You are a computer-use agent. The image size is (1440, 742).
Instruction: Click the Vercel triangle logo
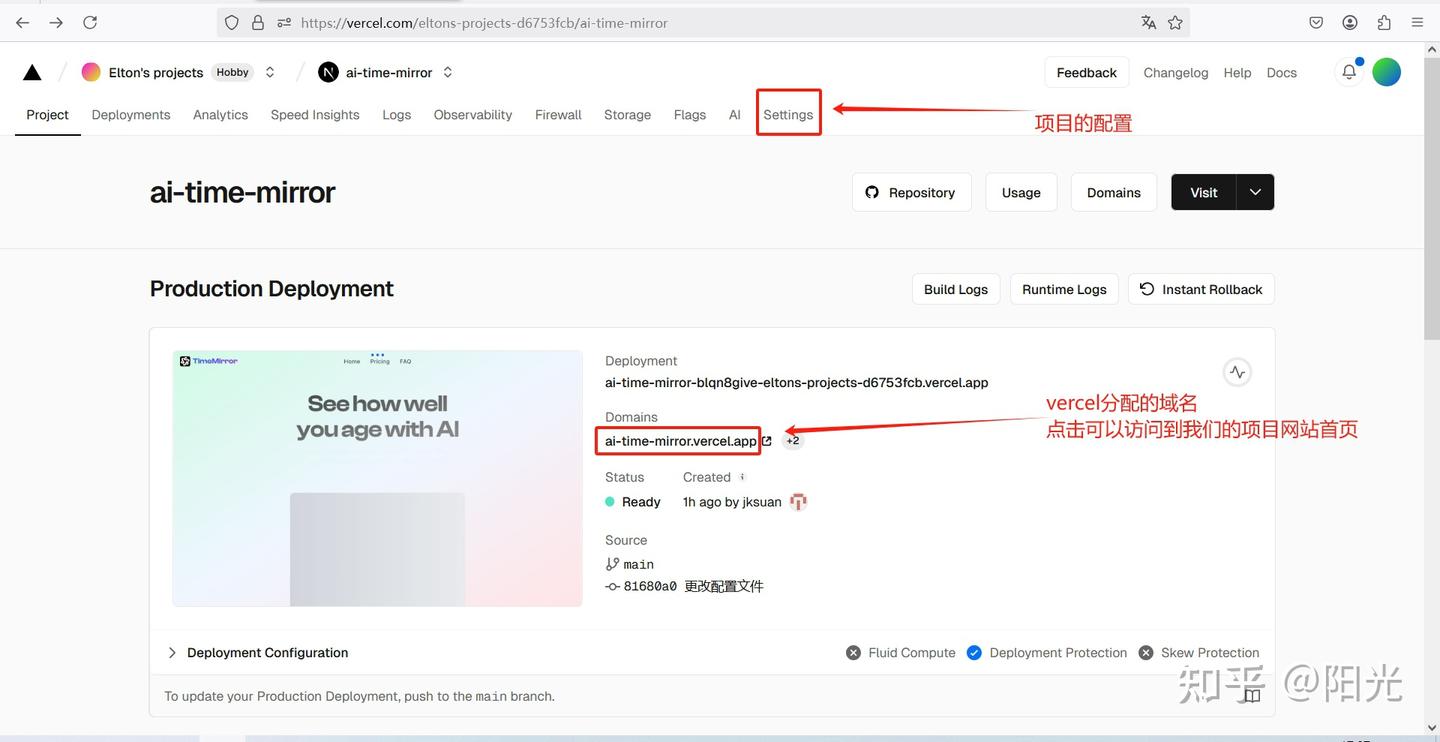pyautogui.click(x=30, y=71)
